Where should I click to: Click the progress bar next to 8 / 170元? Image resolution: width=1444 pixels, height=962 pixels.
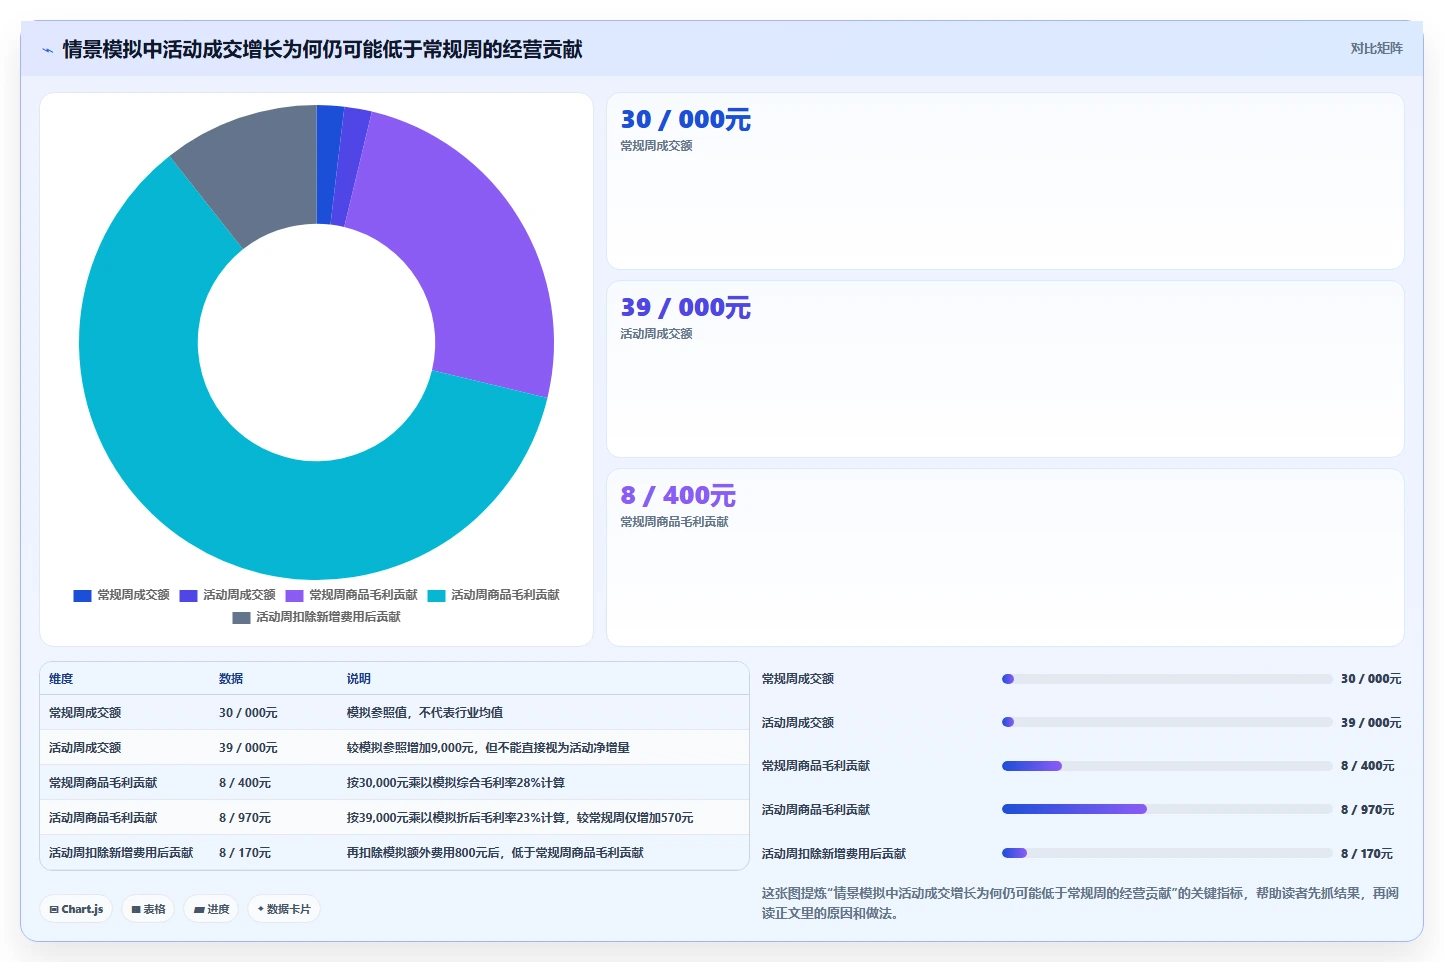tap(1167, 853)
